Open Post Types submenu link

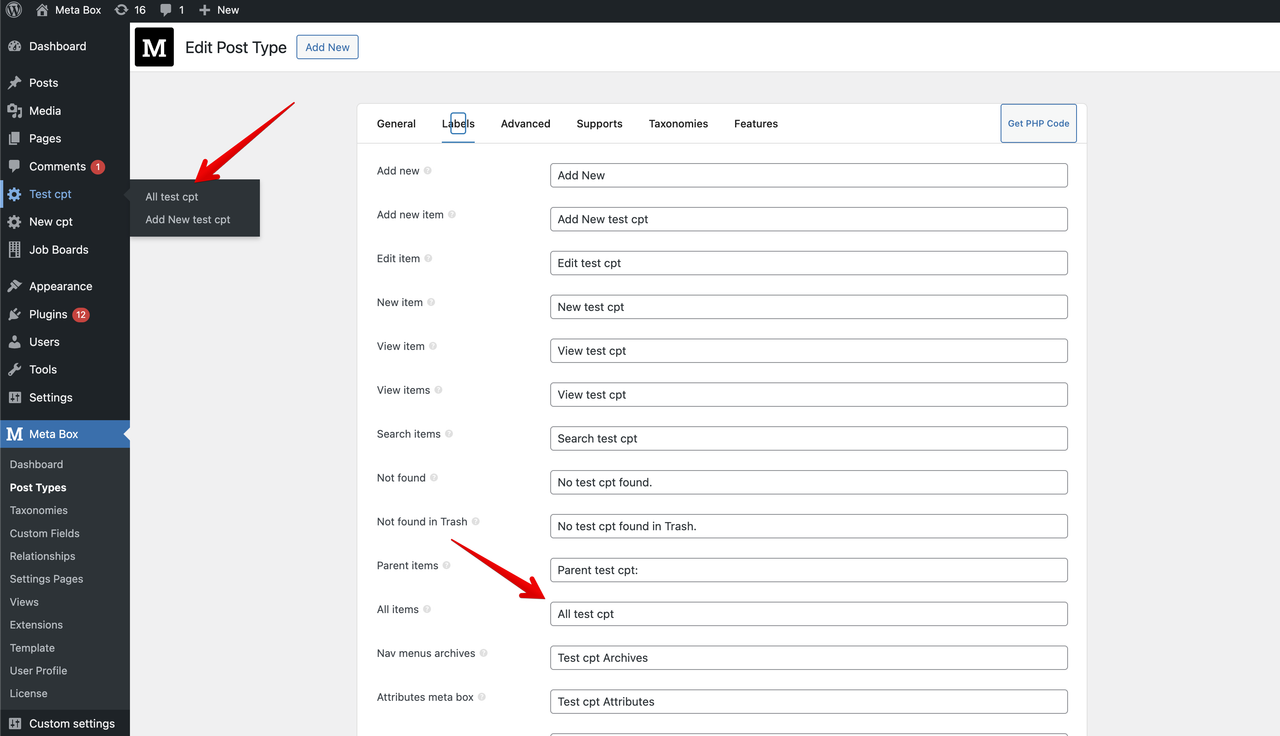coord(38,488)
